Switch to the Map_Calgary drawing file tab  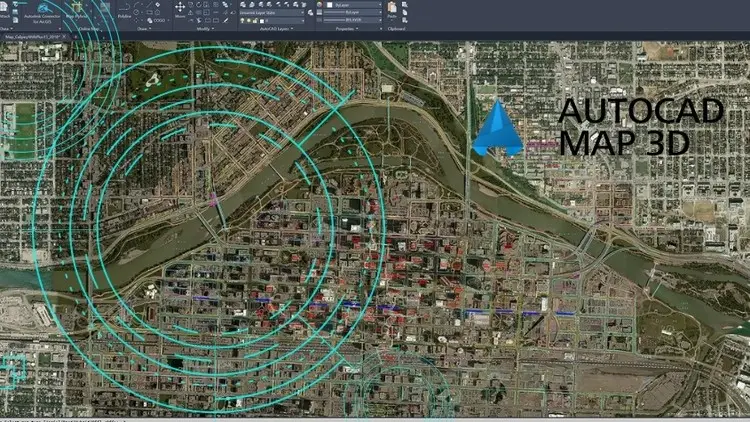click(x=32, y=36)
